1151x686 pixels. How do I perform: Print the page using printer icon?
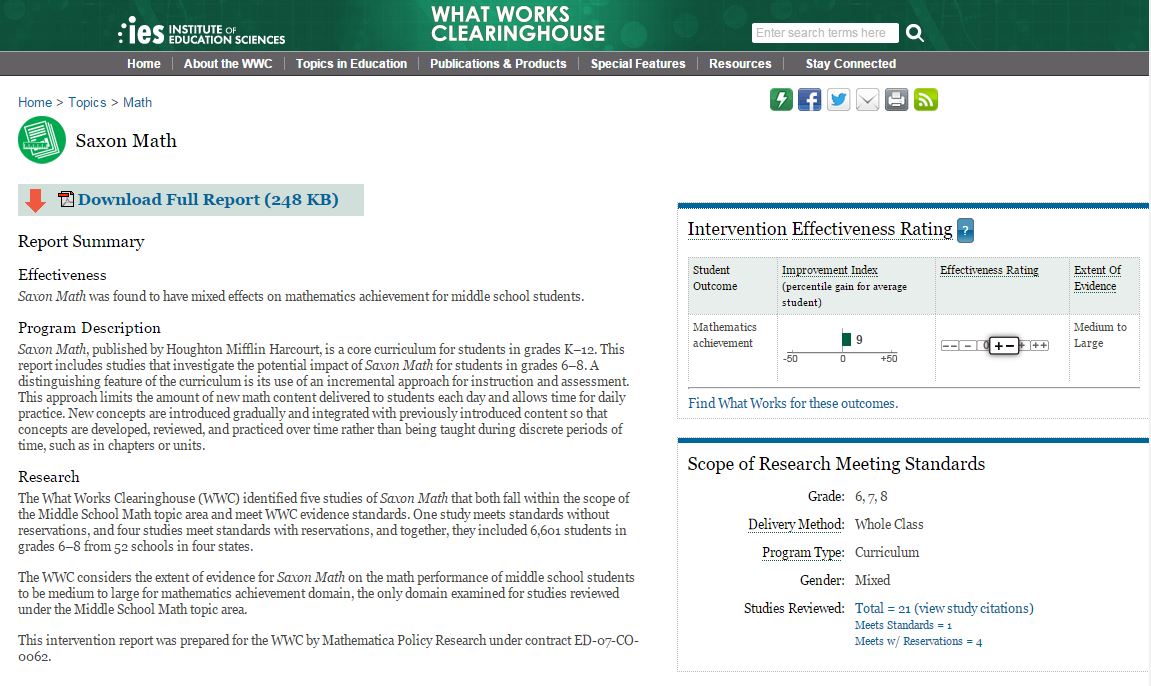[x=897, y=100]
